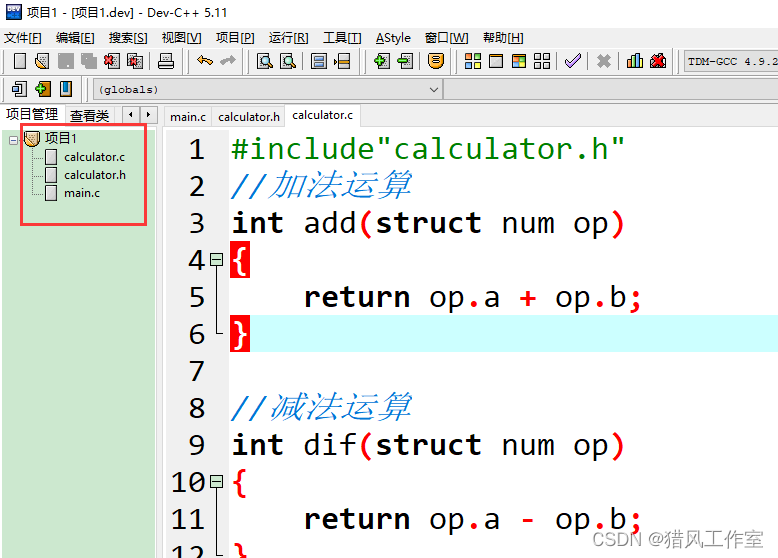Open the 工具[T] menu
Image resolution: width=778 pixels, height=558 pixels.
[342, 38]
